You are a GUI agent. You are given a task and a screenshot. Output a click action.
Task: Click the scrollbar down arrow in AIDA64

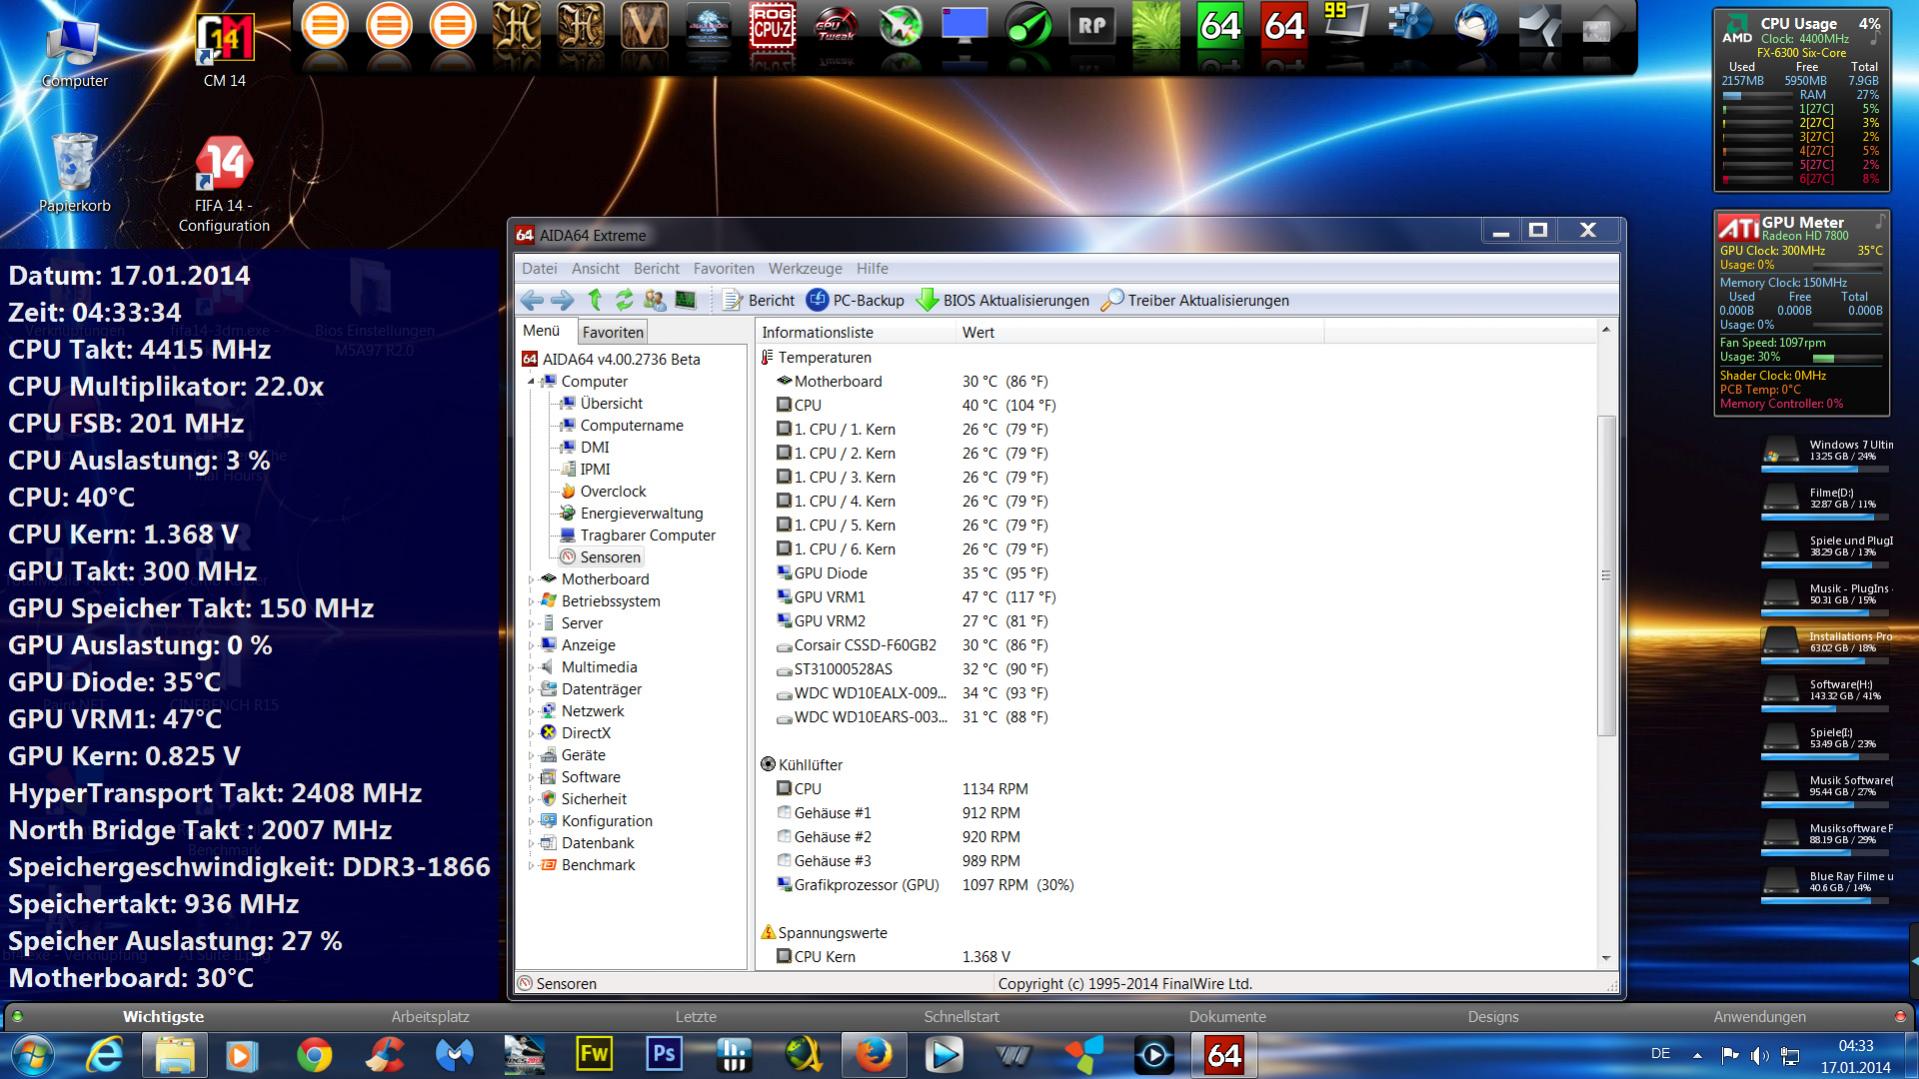pos(1606,958)
